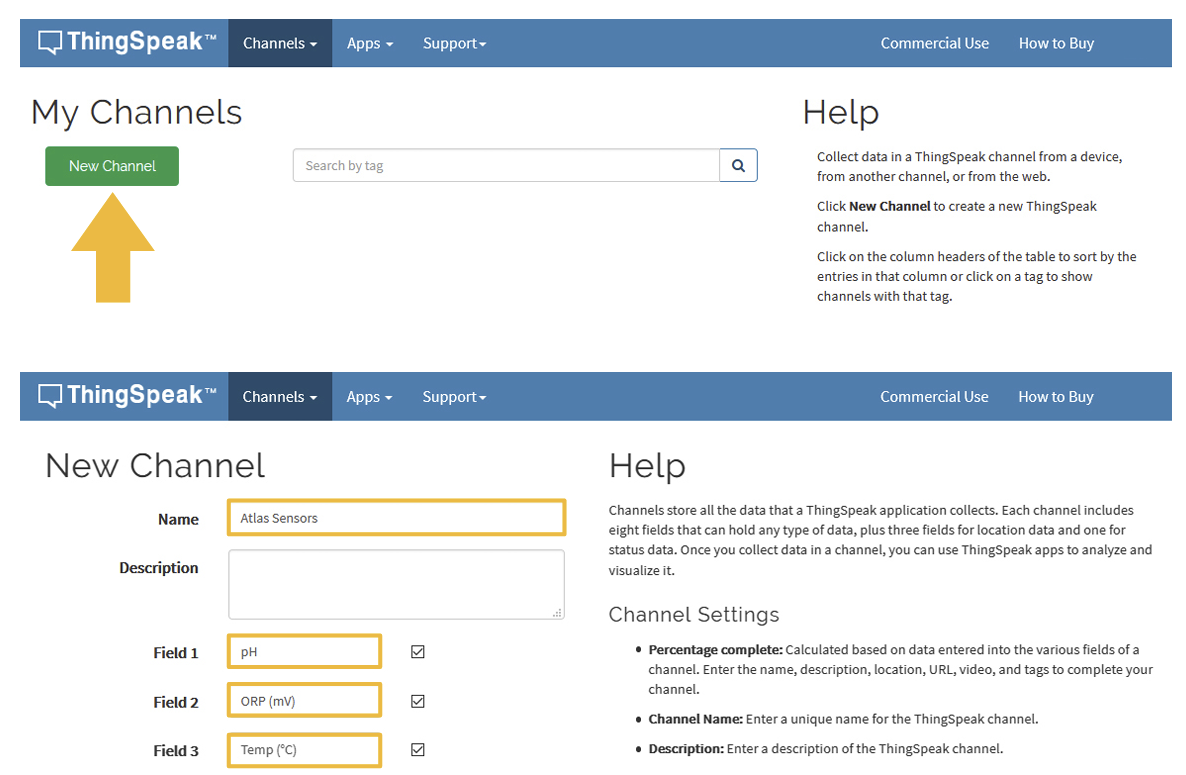Click Field 1 input containing pH
Screen dimensions: 1186x775
click(304, 652)
